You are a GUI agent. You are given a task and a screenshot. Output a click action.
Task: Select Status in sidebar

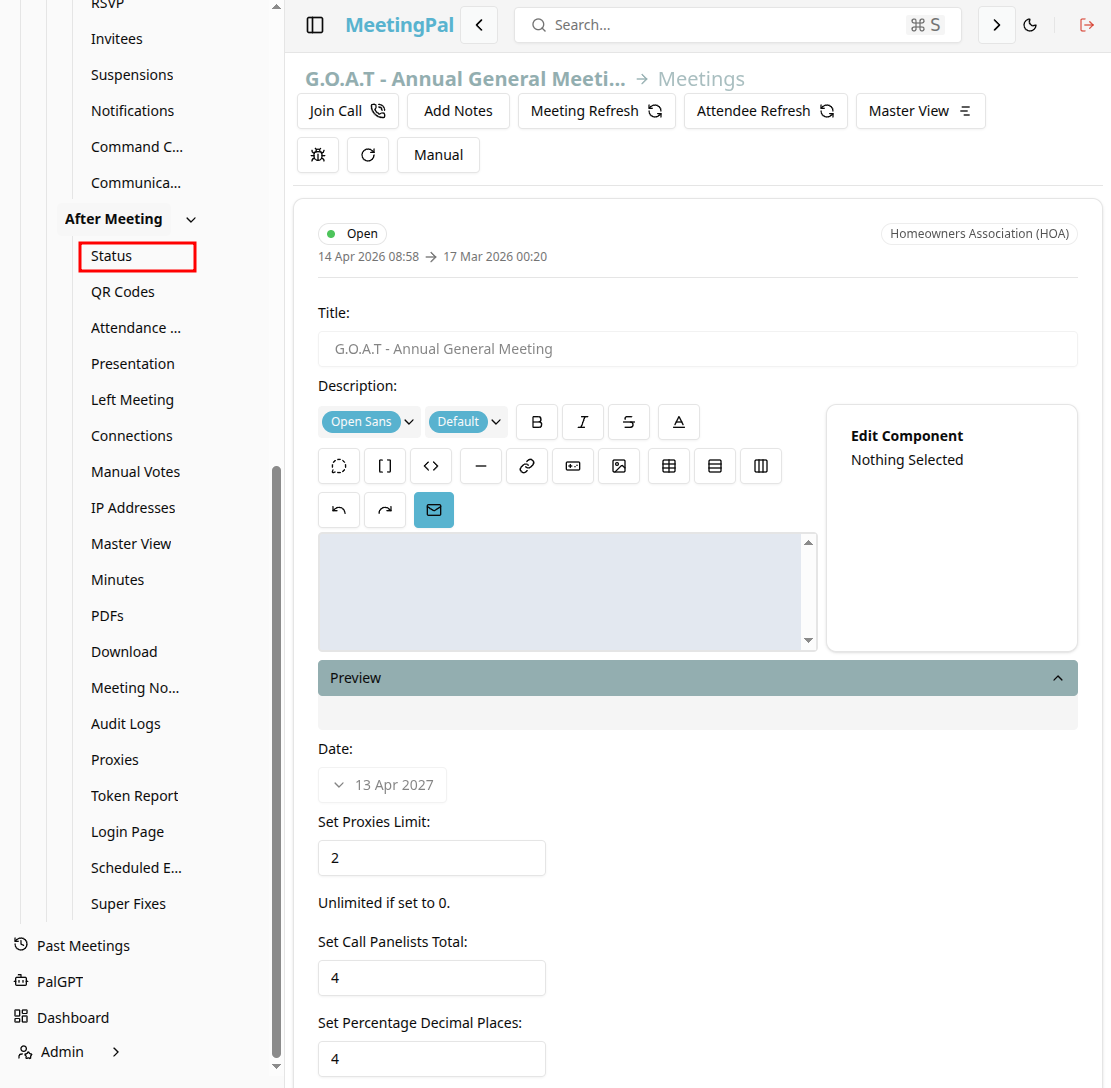[x=137, y=256]
